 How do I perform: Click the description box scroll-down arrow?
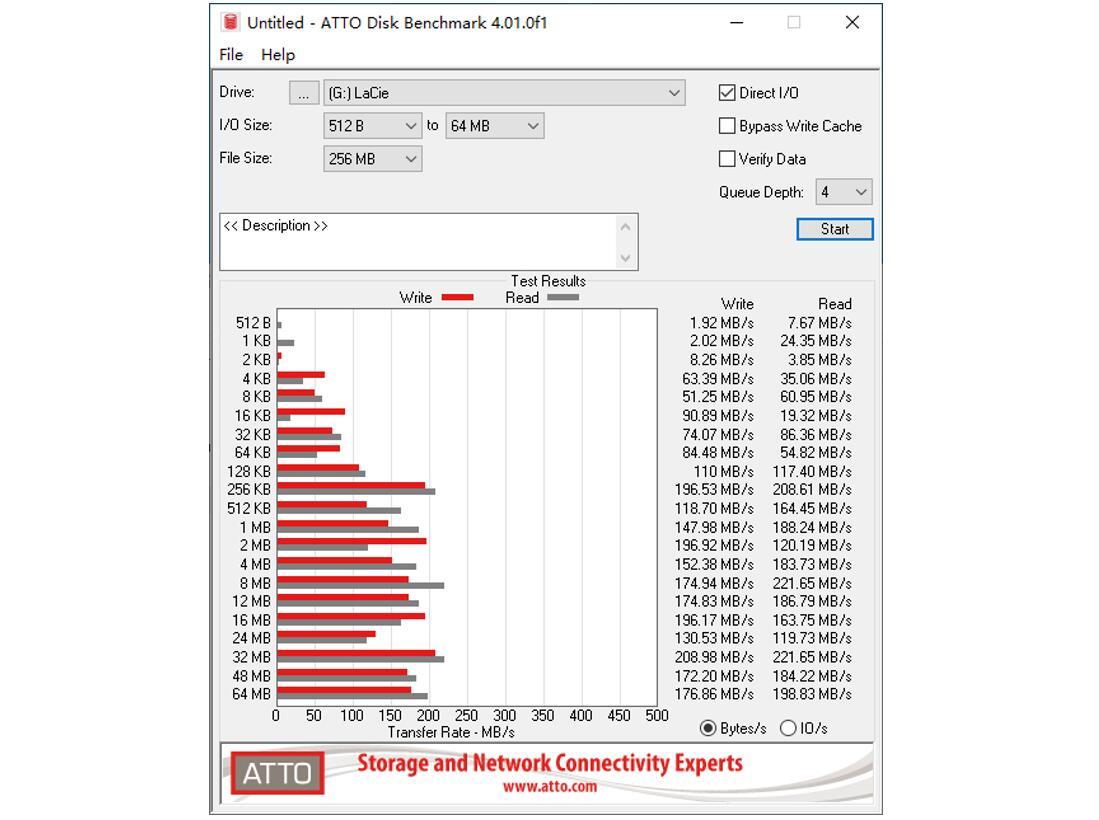(625, 258)
